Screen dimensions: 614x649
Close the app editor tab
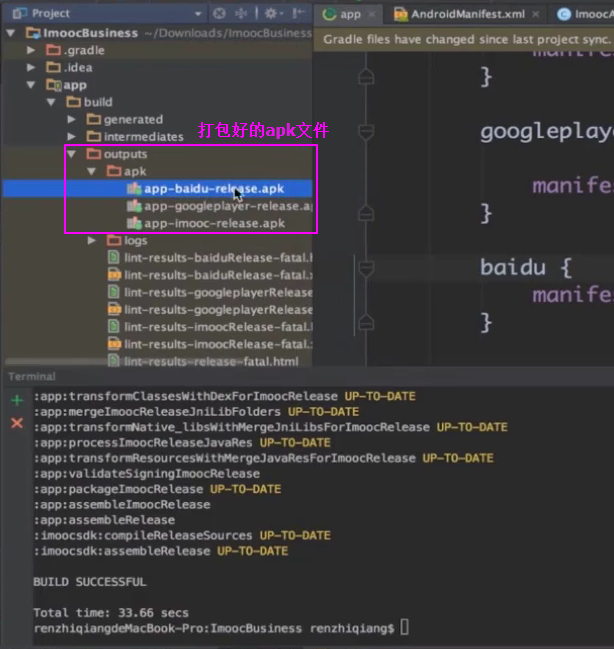372,14
